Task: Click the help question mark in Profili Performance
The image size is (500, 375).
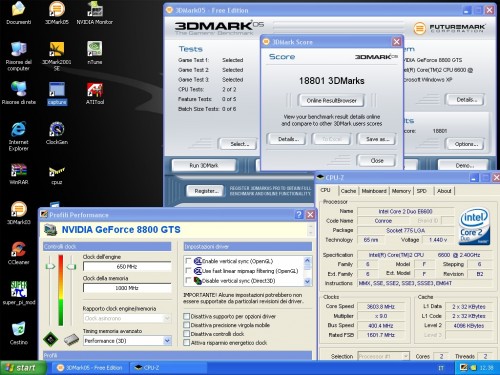Action: click(x=299, y=214)
